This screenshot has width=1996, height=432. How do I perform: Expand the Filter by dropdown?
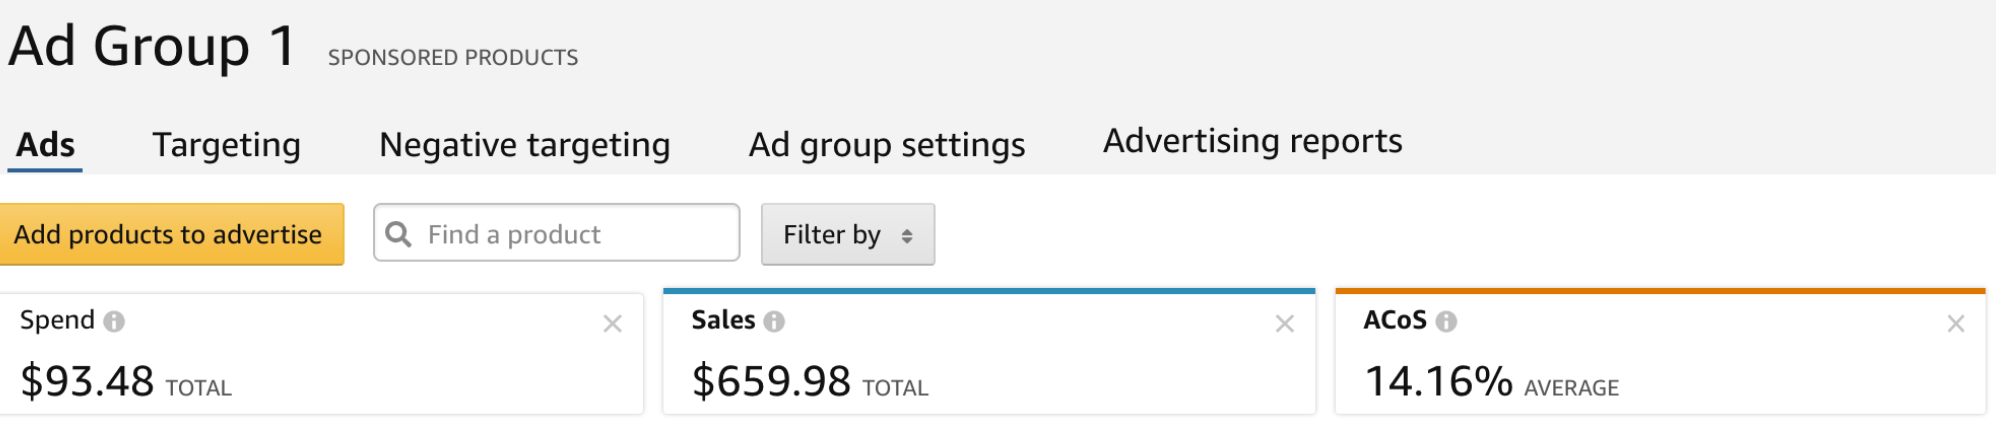[847, 235]
